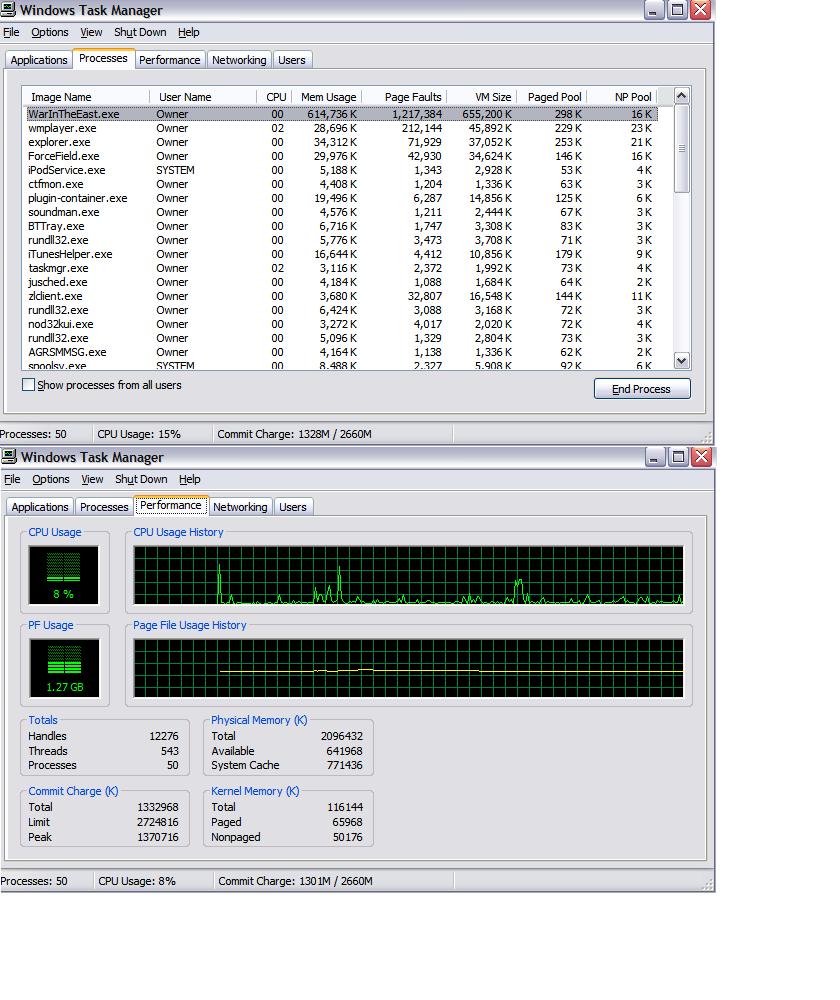The image size is (840, 1000).
Task: Open the Options menu in lower window
Action: pyautogui.click(x=50, y=479)
